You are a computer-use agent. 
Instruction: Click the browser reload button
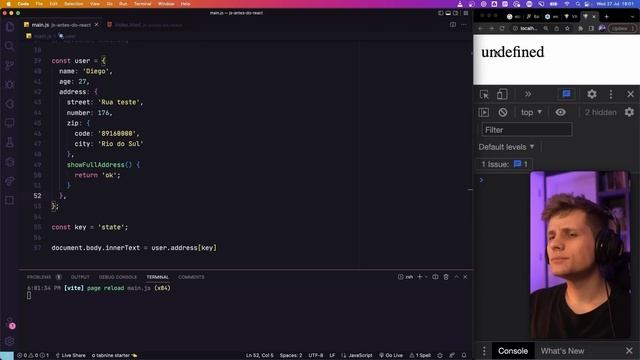[x=502, y=28]
